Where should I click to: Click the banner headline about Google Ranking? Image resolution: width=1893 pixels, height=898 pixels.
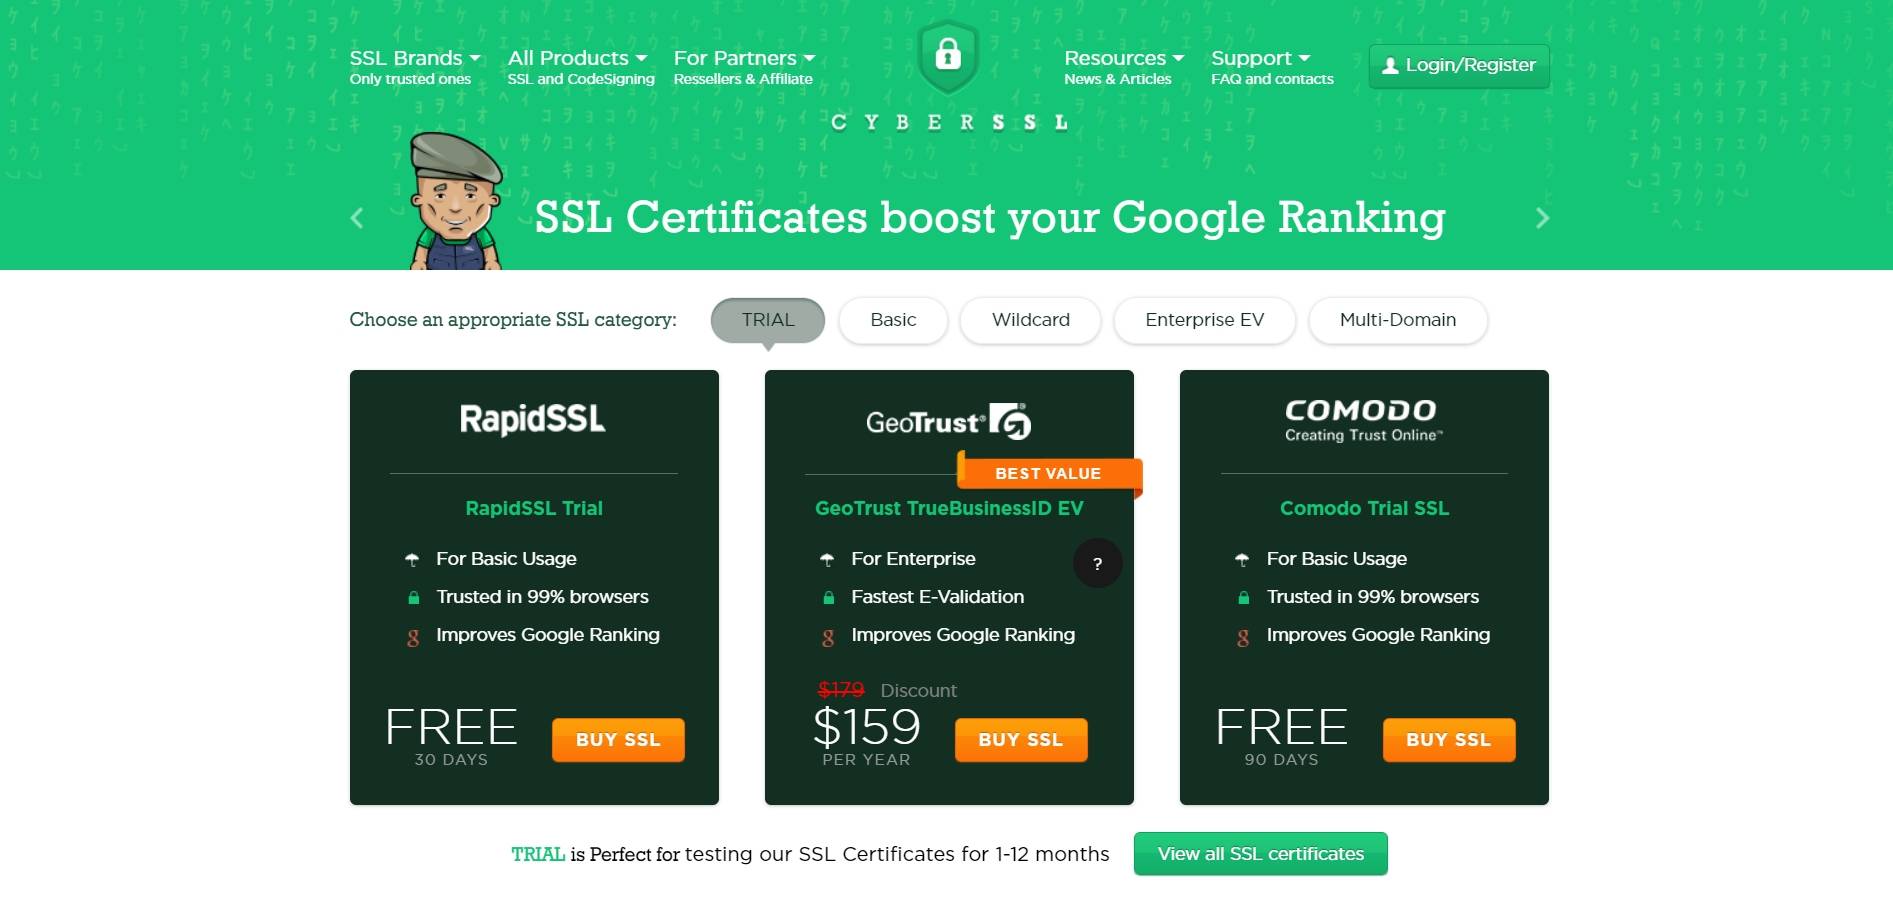[990, 218]
